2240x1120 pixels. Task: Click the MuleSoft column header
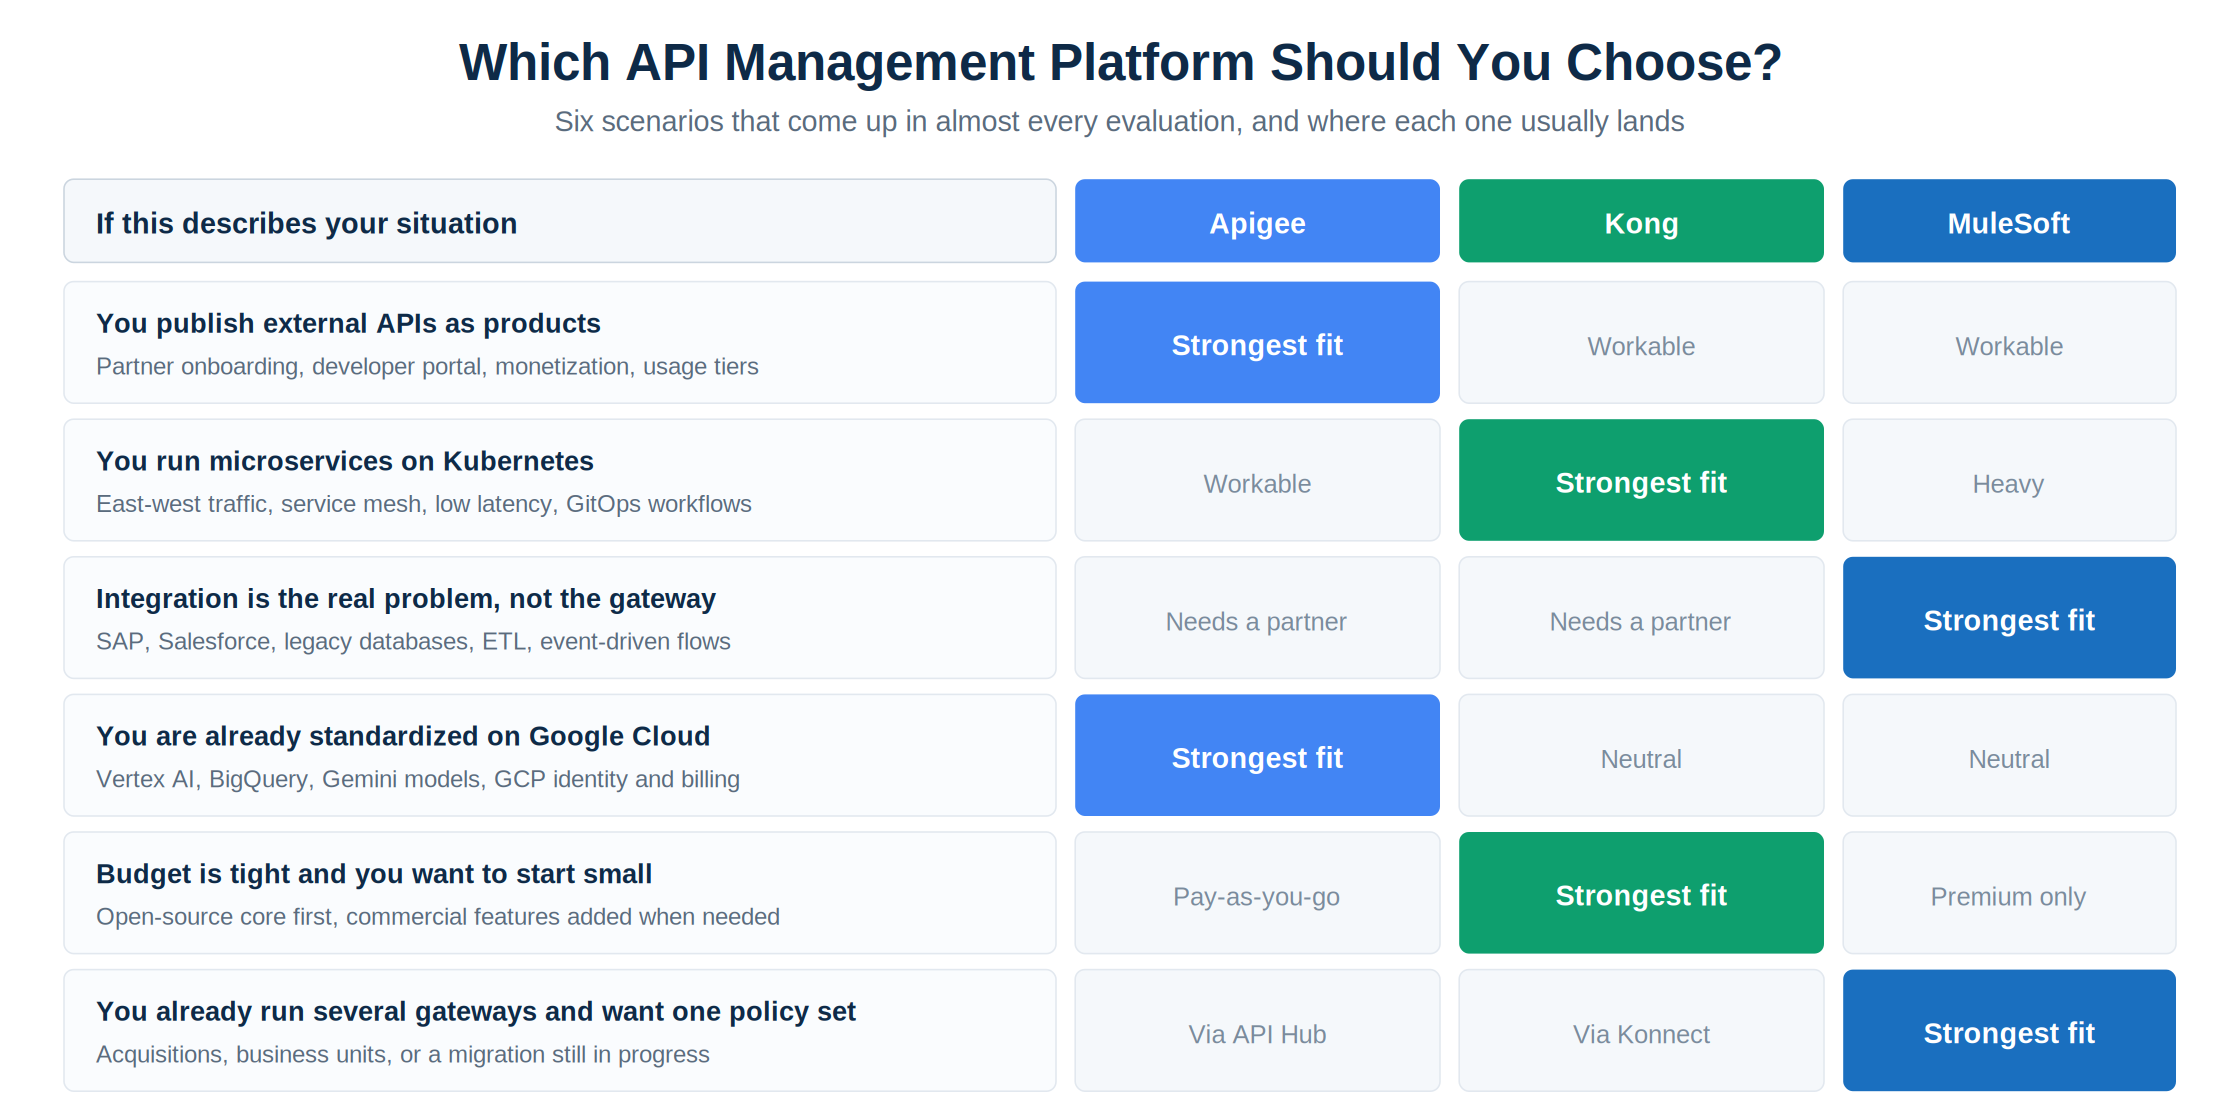[x=2009, y=221]
